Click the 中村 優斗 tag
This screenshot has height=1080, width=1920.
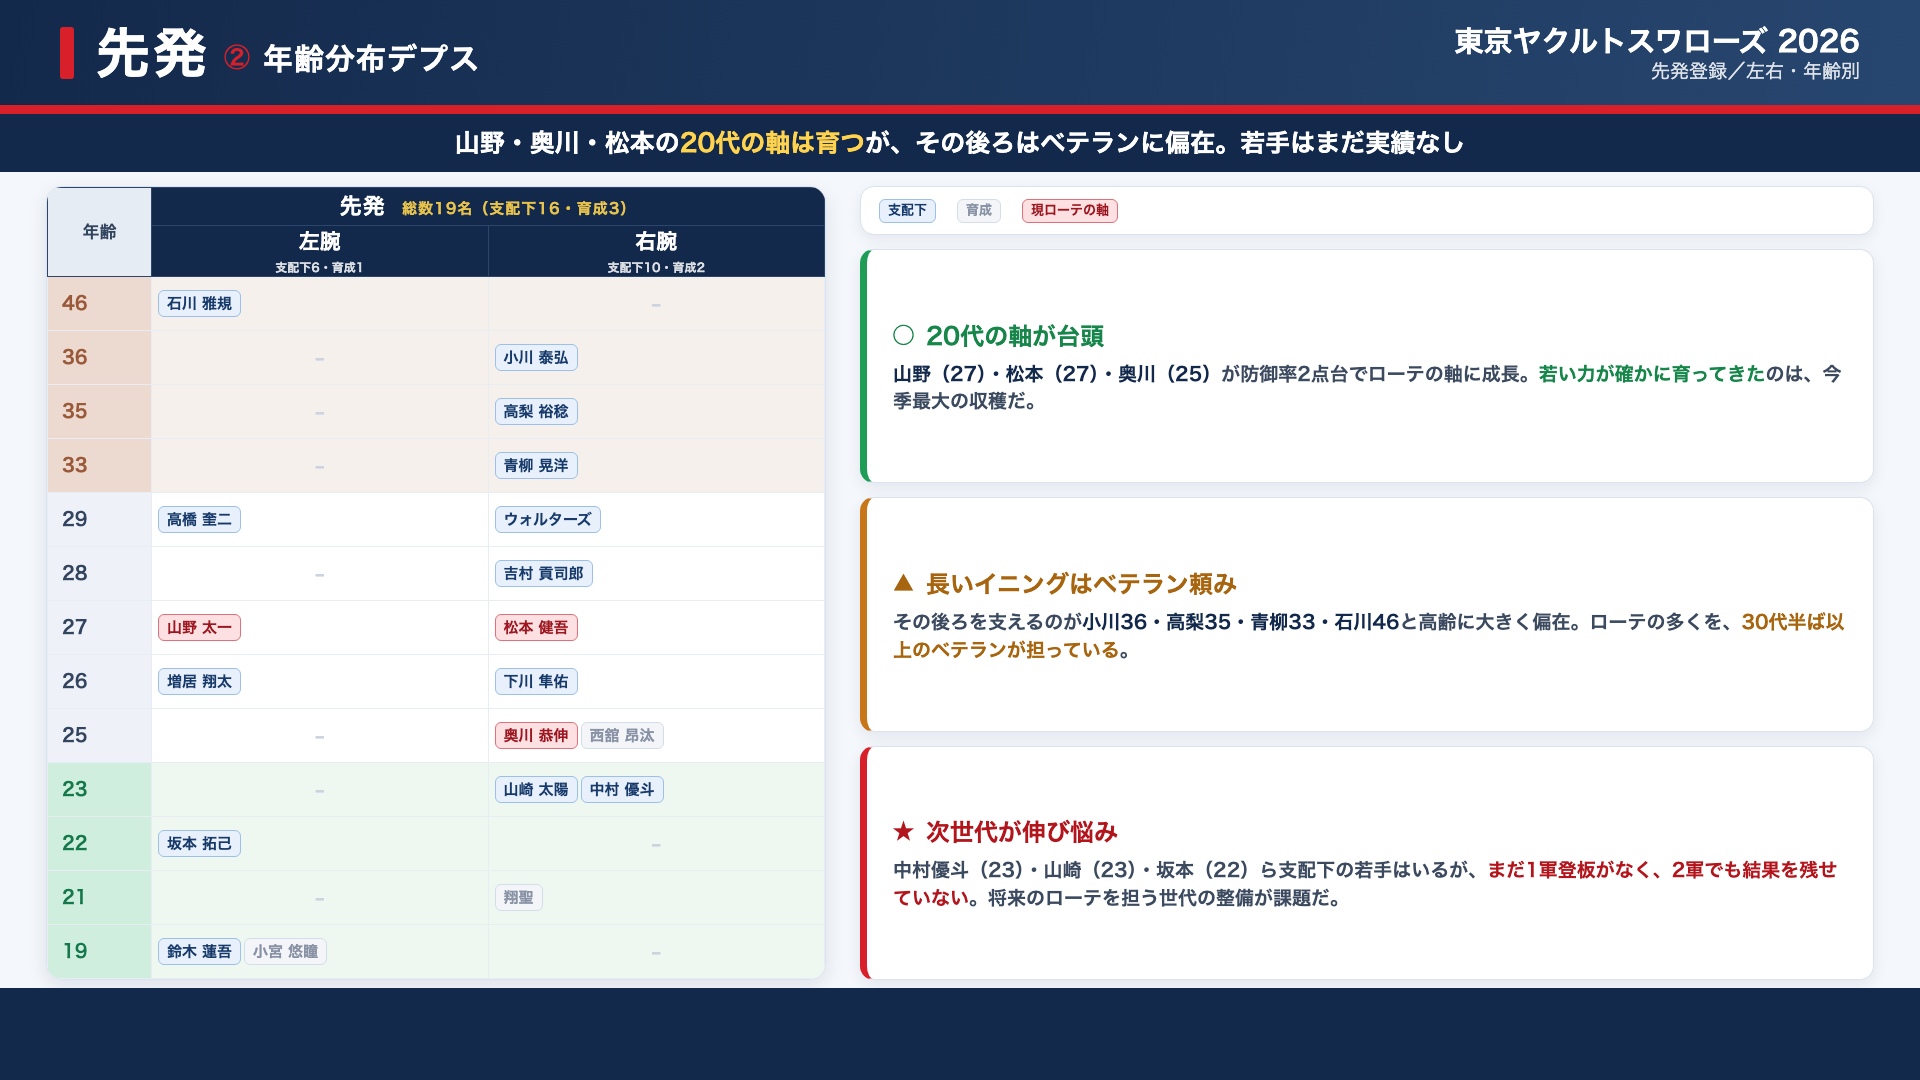click(x=622, y=790)
